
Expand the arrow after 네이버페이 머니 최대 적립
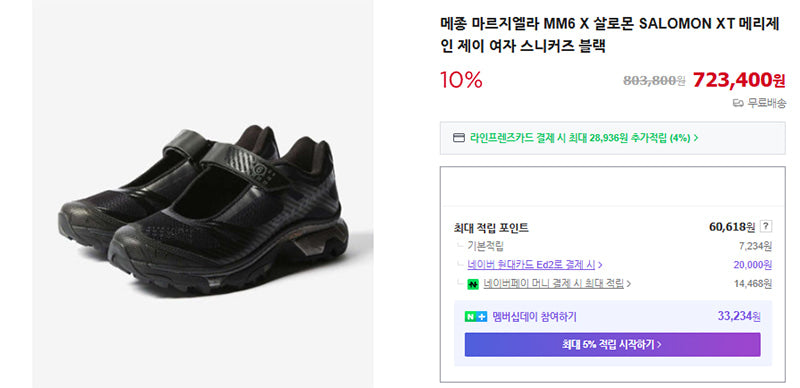pyautogui.click(x=628, y=284)
